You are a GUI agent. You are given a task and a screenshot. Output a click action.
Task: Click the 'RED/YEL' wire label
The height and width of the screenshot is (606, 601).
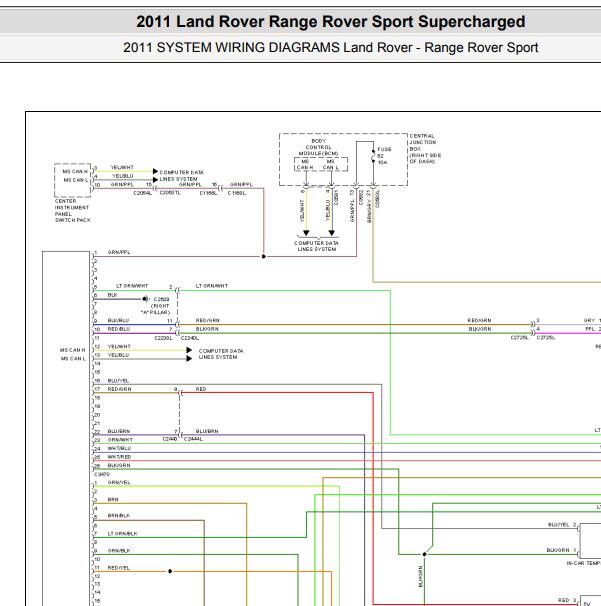pyautogui.click(x=119, y=568)
